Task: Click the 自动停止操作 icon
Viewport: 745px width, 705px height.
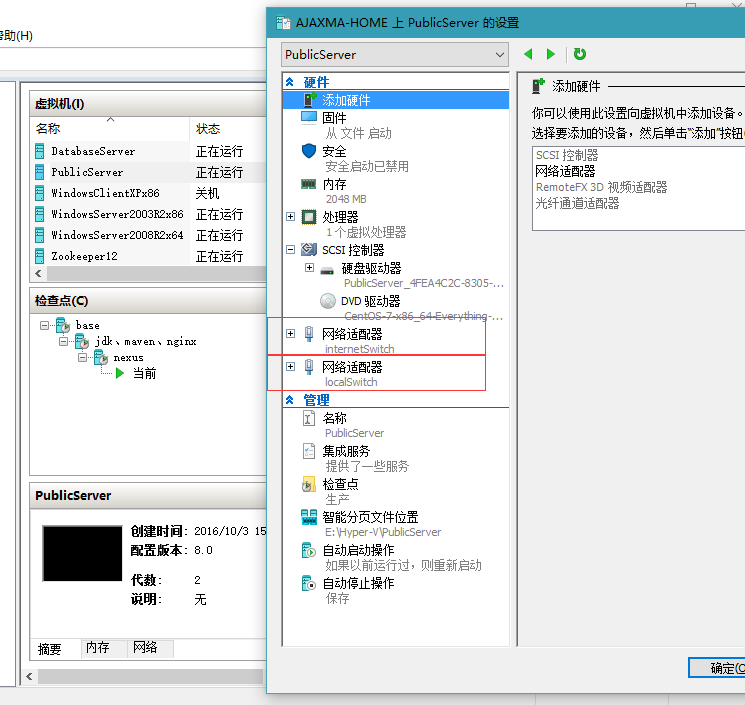Action: tap(309, 583)
